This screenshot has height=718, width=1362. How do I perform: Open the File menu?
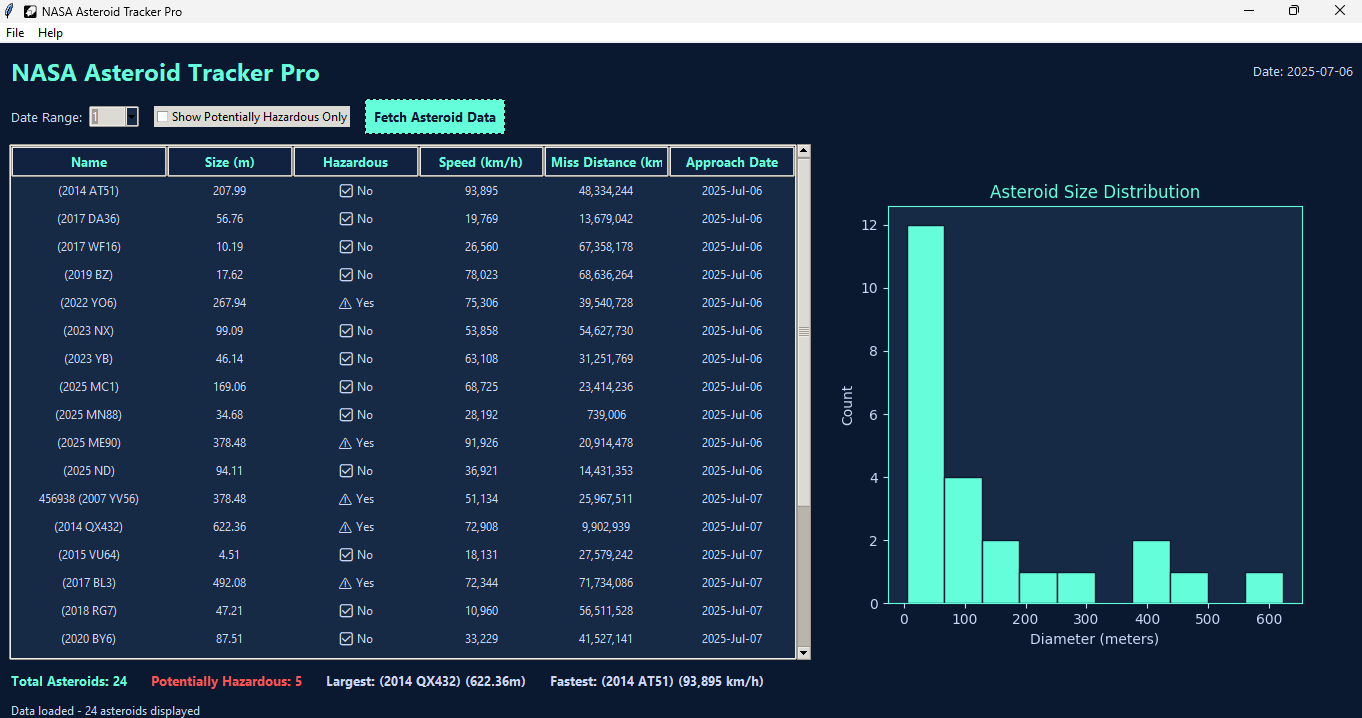tap(15, 33)
